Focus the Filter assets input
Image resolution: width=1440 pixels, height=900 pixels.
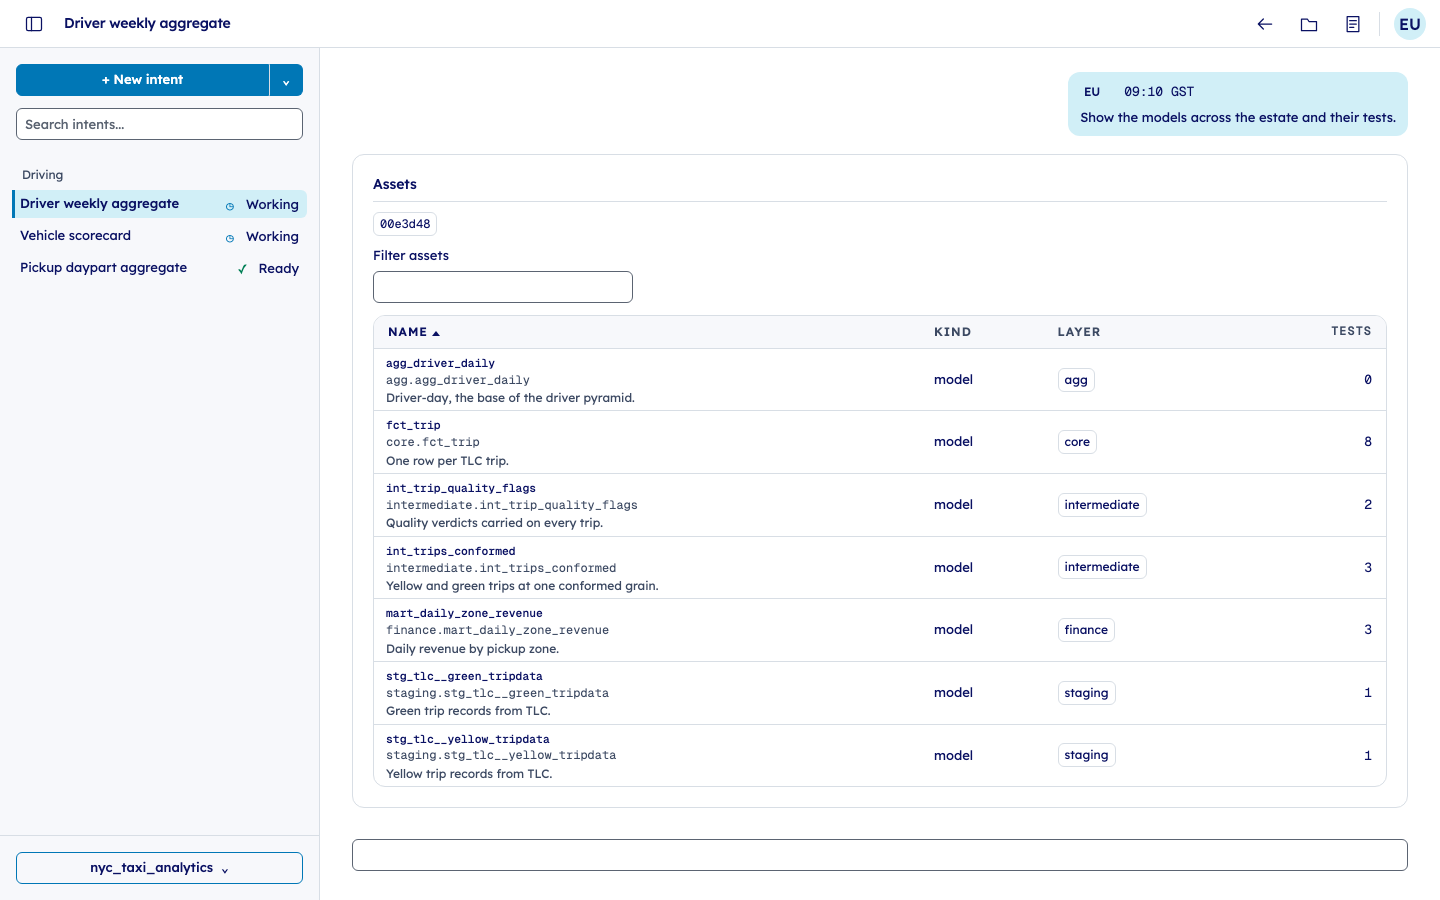pyautogui.click(x=503, y=287)
